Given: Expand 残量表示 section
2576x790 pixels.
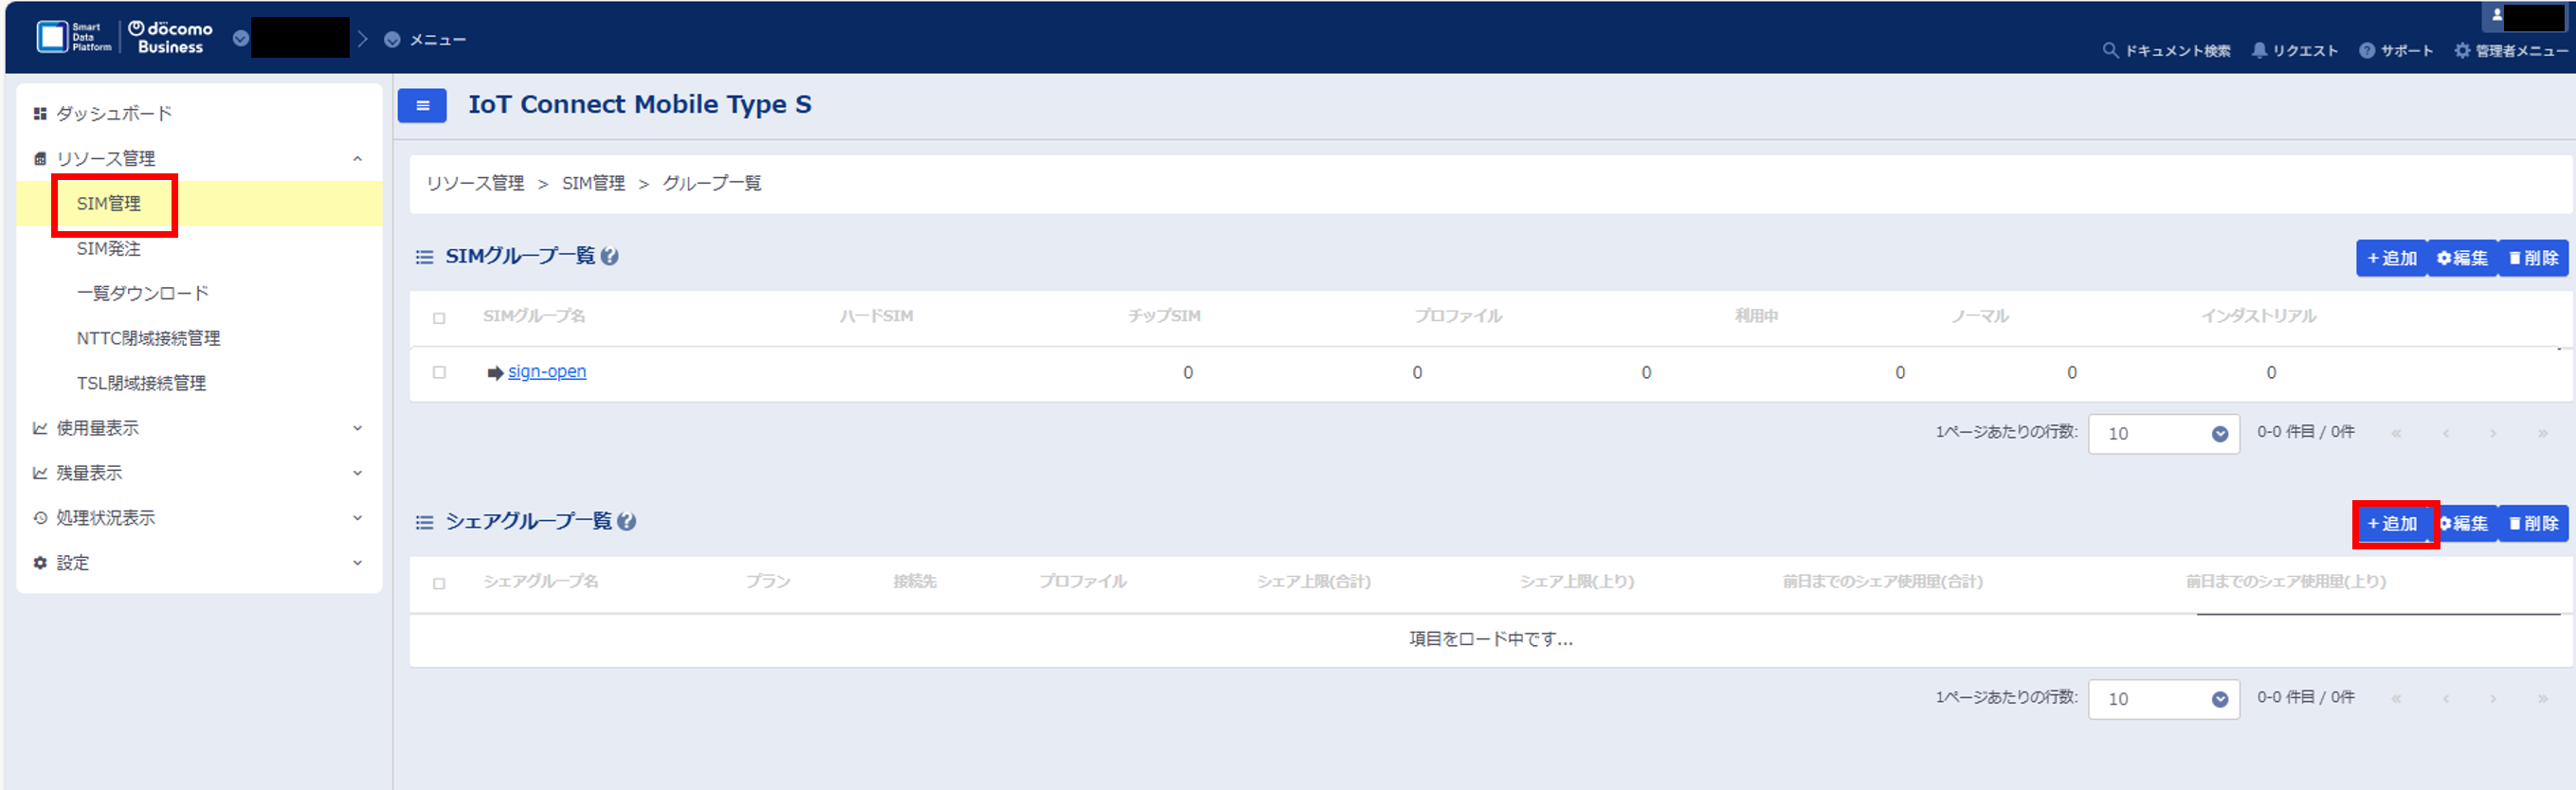Looking at the screenshot, I should pyautogui.click(x=357, y=473).
